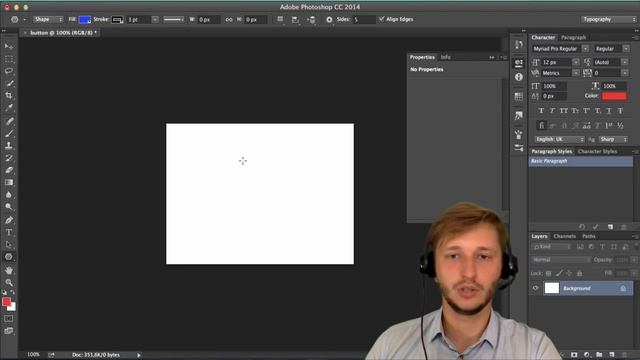Hide the Background layer
640x360 pixels.
536,288
